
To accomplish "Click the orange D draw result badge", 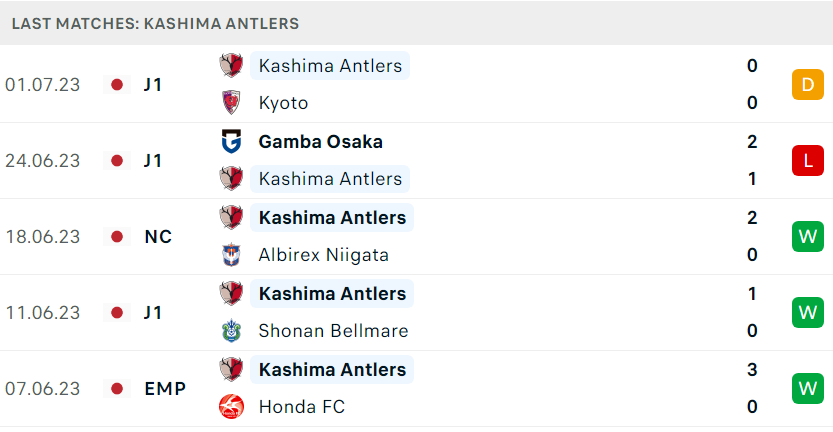I will point(808,84).
